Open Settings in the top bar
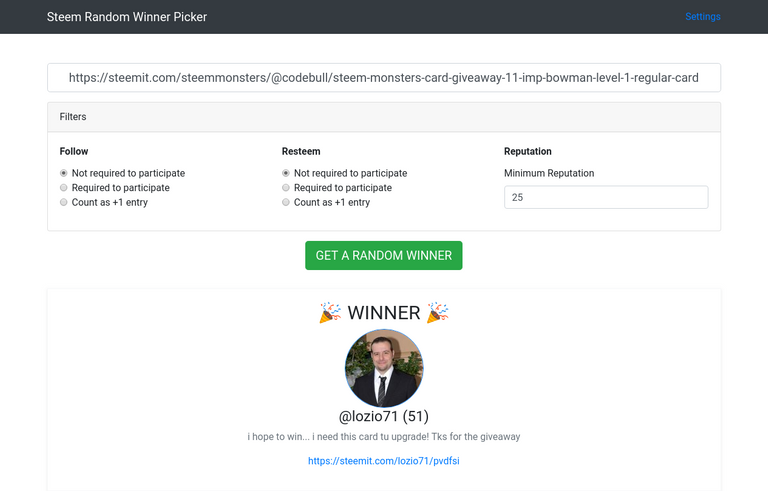Image resolution: width=768 pixels, height=491 pixels. 703,17
